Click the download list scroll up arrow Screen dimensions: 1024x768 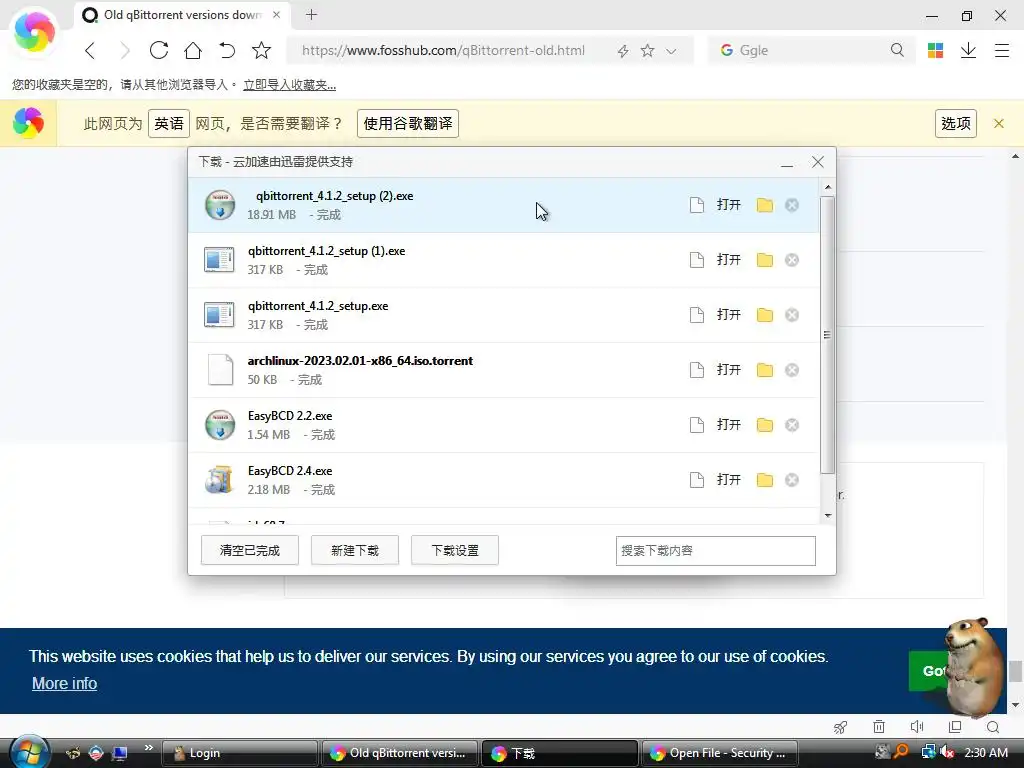[828, 187]
